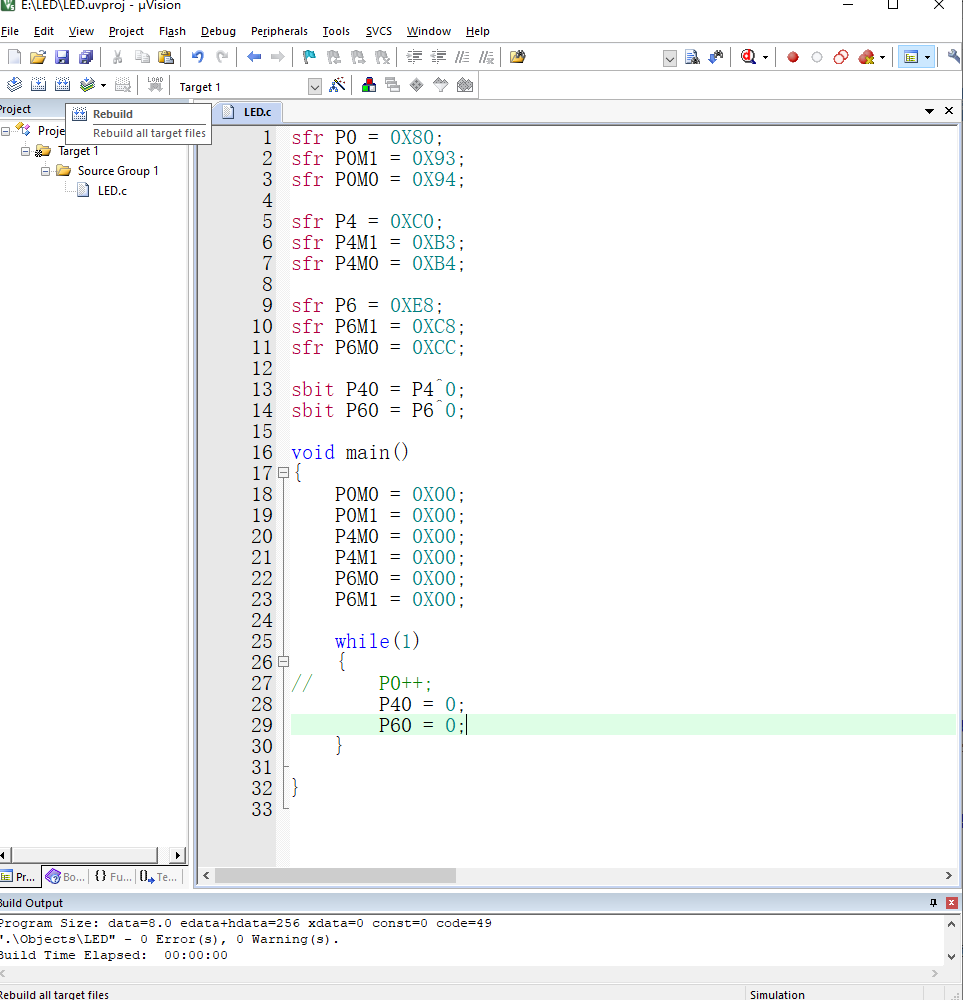Insert a breakpoint with the red dot
This screenshot has height=1000, width=963.
coord(793,57)
